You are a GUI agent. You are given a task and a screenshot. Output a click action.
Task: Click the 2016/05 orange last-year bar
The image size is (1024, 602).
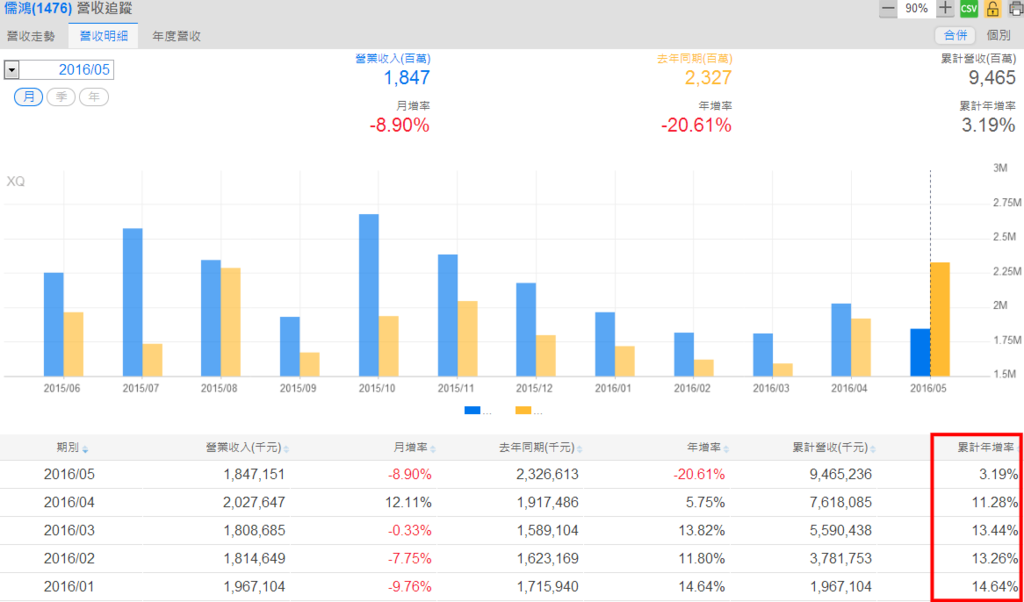click(x=940, y=319)
